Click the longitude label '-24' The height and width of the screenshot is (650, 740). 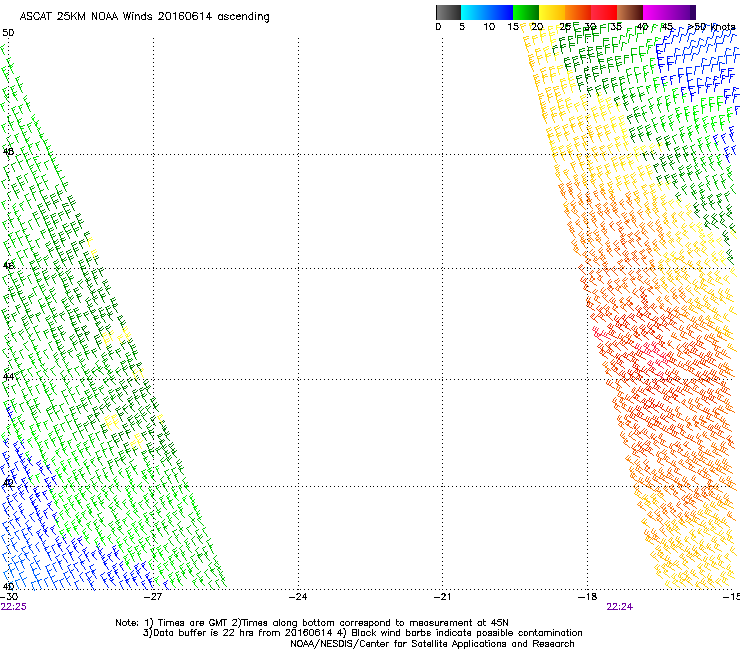pos(298,597)
